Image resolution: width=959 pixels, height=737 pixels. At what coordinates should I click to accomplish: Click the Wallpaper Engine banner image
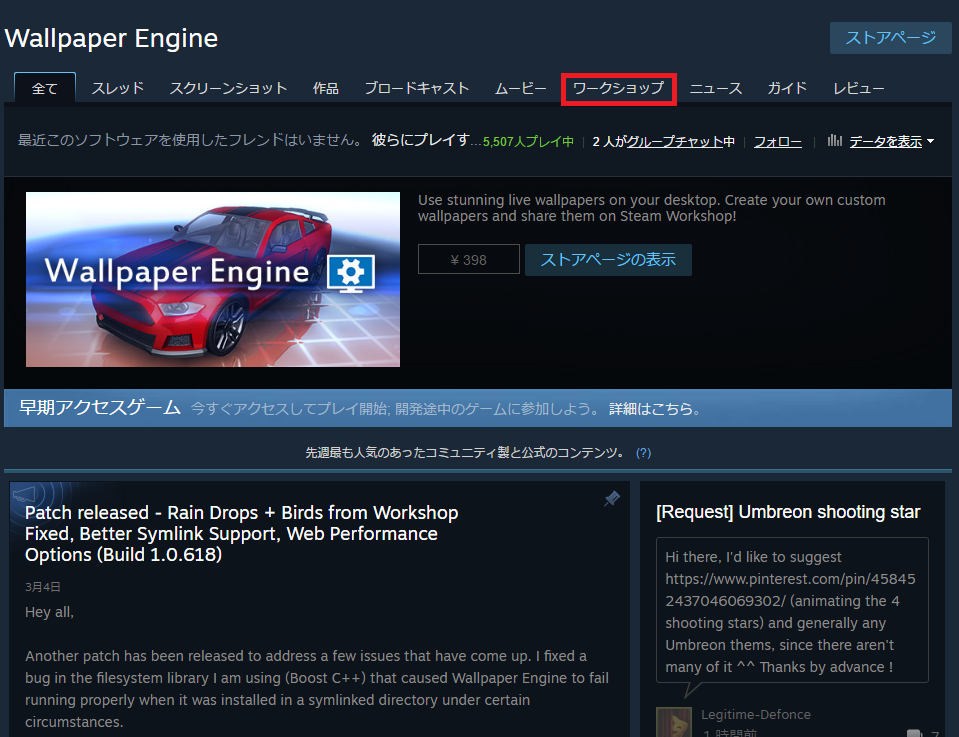[213, 280]
